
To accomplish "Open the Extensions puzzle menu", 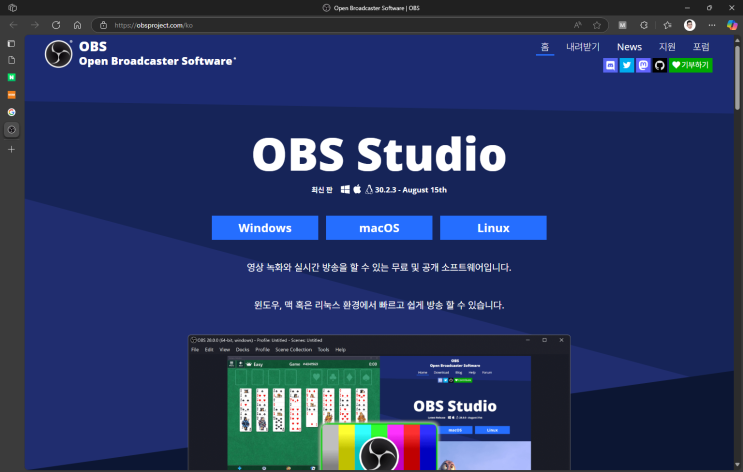I will [x=643, y=25].
